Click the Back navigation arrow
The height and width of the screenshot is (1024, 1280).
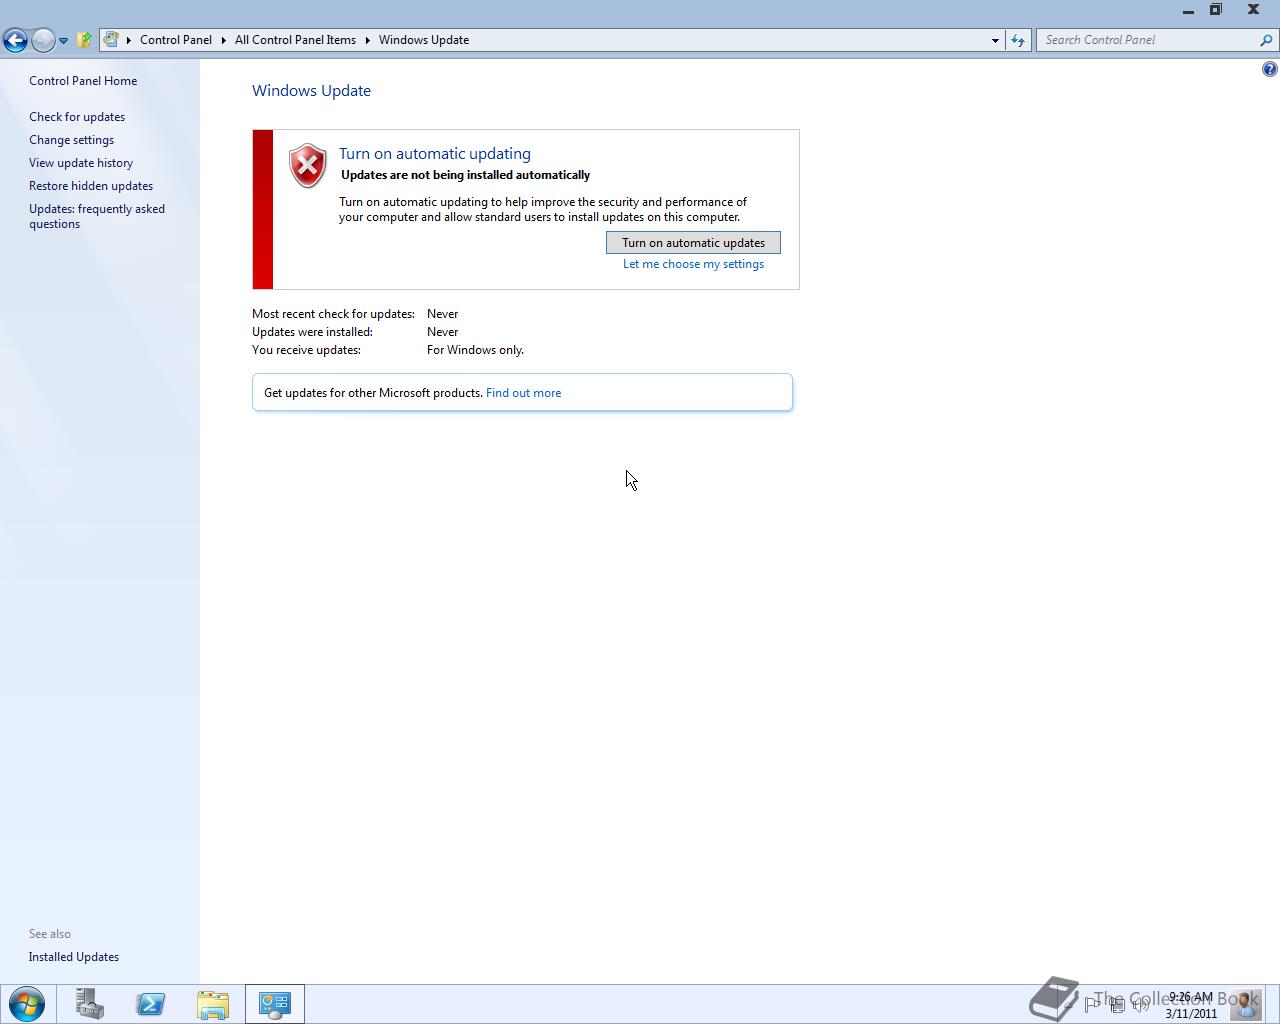pos(15,40)
